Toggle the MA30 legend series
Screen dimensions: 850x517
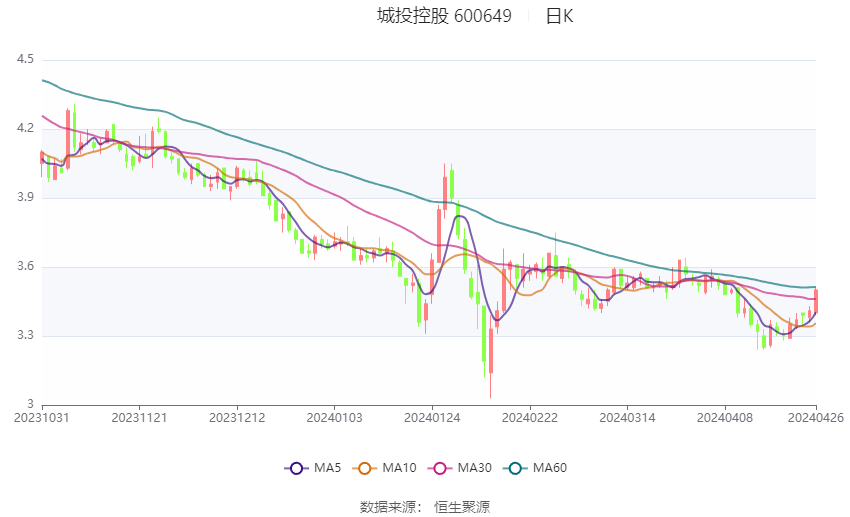(x=460, y=468)
